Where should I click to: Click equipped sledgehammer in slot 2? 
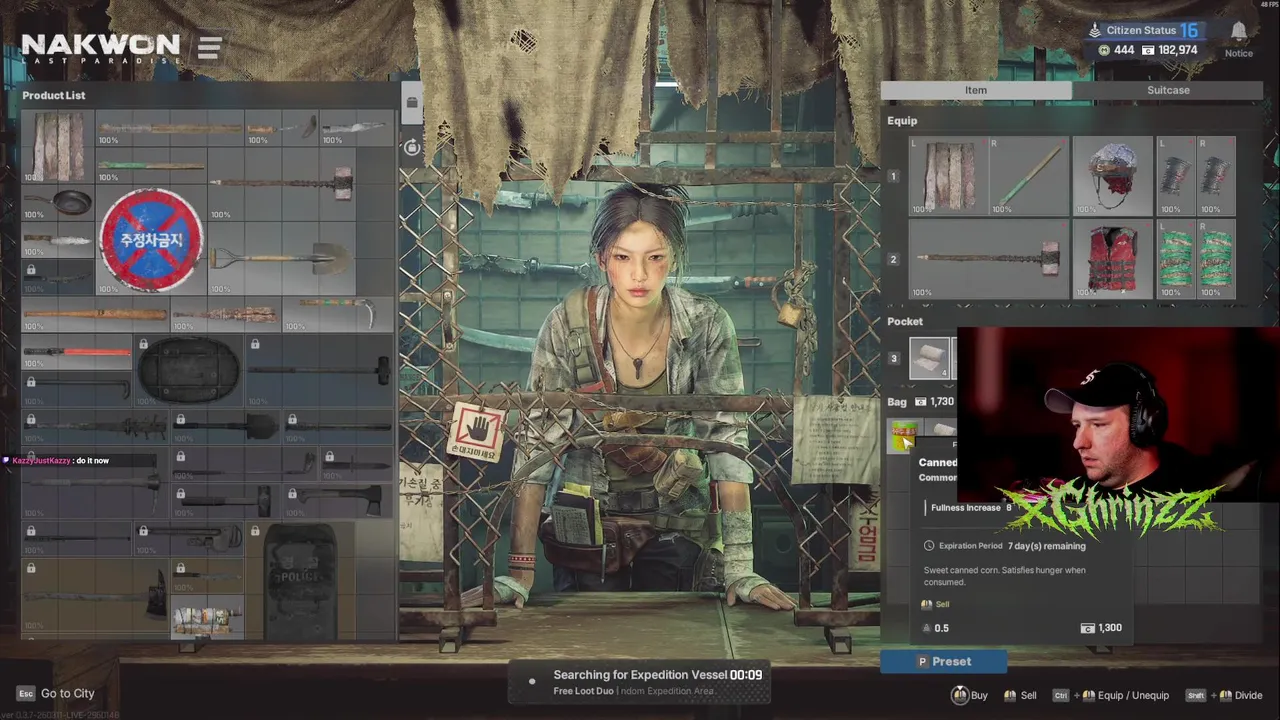989,259
